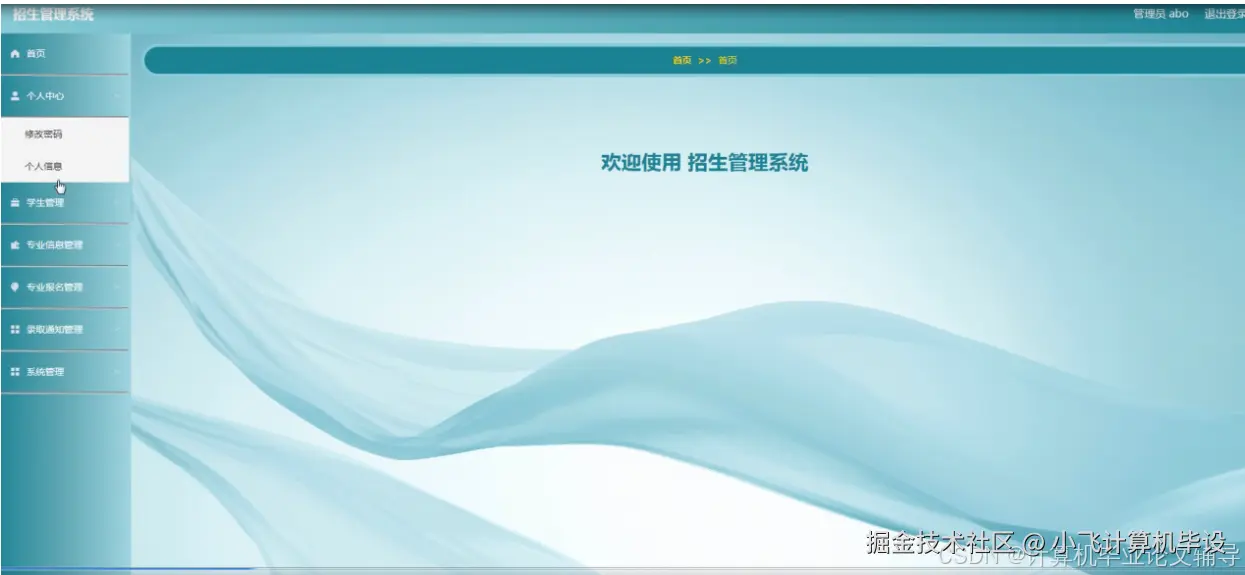Expand the 学生管理 chevron arrow
The width and height of the screenshot is (1245, 575).
[118, 203]
